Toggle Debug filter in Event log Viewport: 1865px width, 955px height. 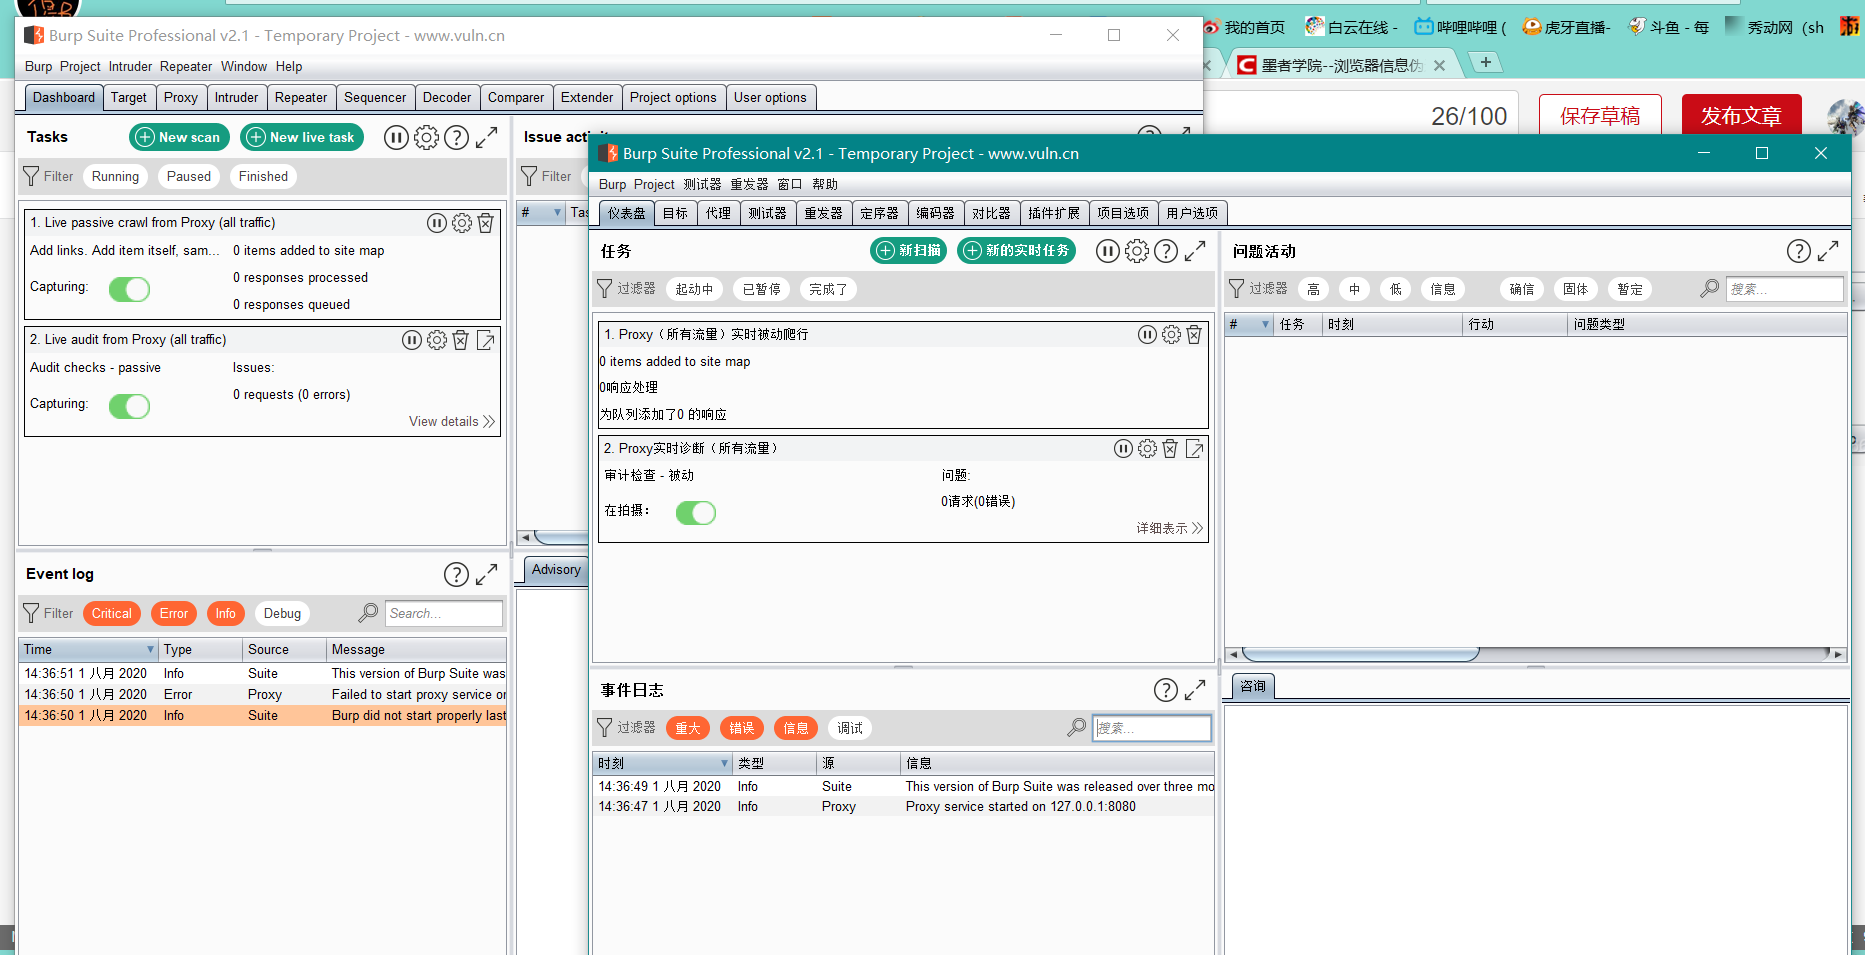(283, 614)
